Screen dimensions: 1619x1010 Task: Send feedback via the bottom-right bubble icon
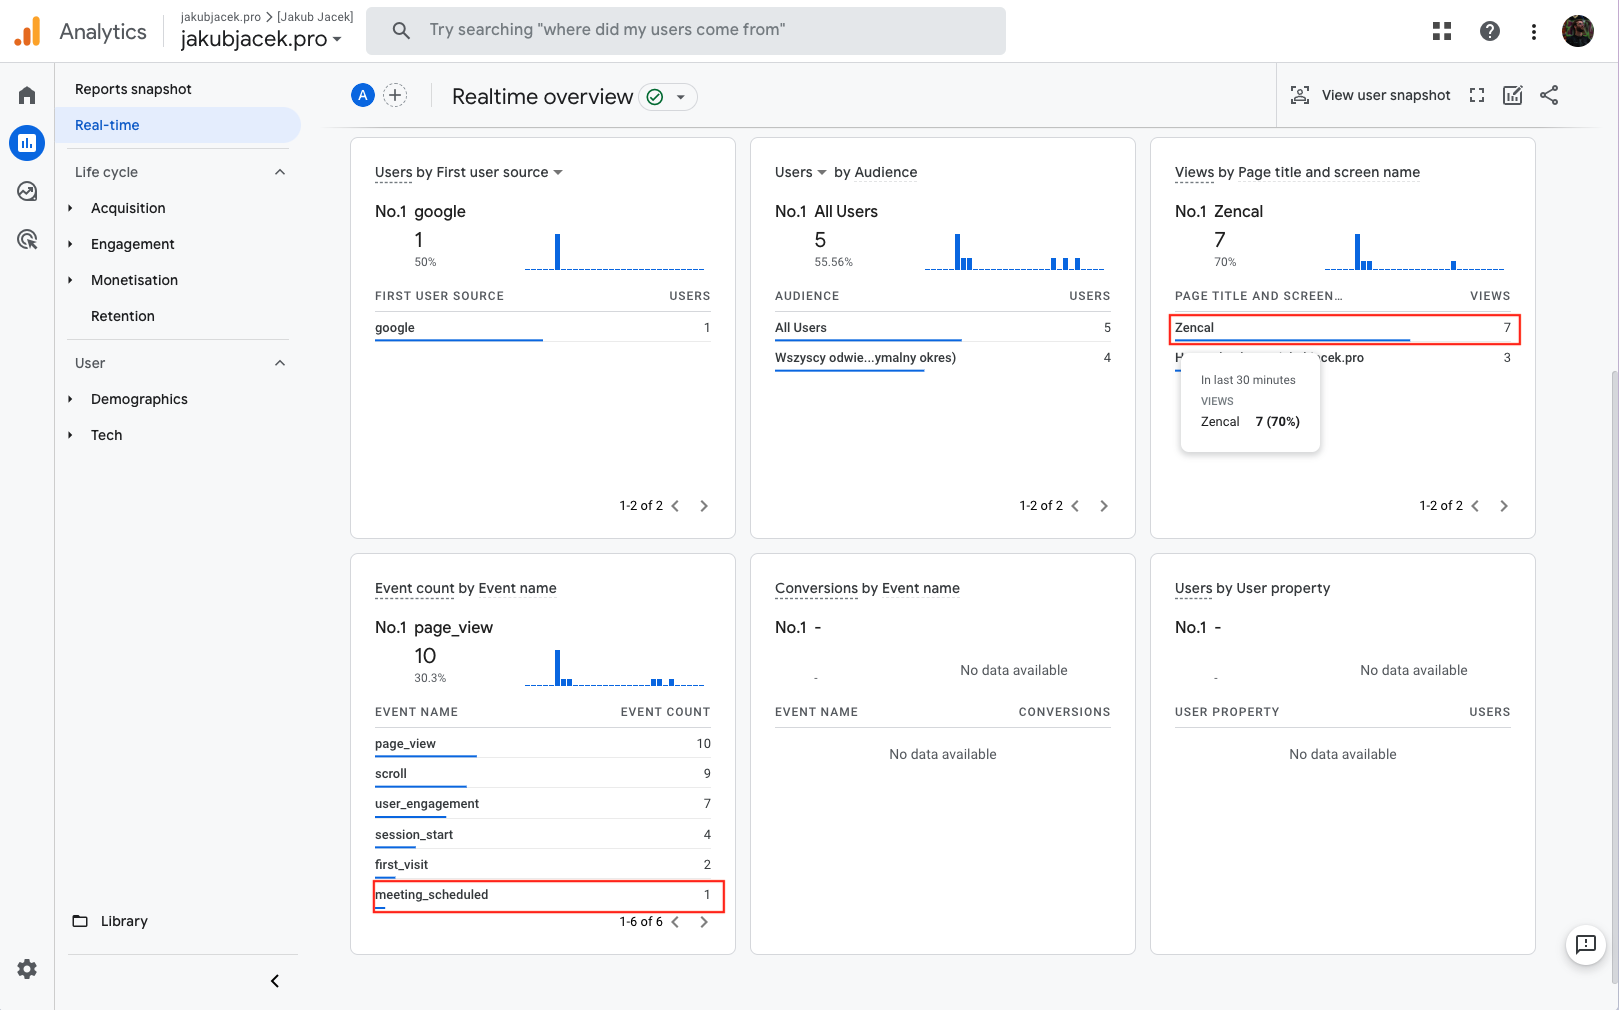[x=1585, y=945]
